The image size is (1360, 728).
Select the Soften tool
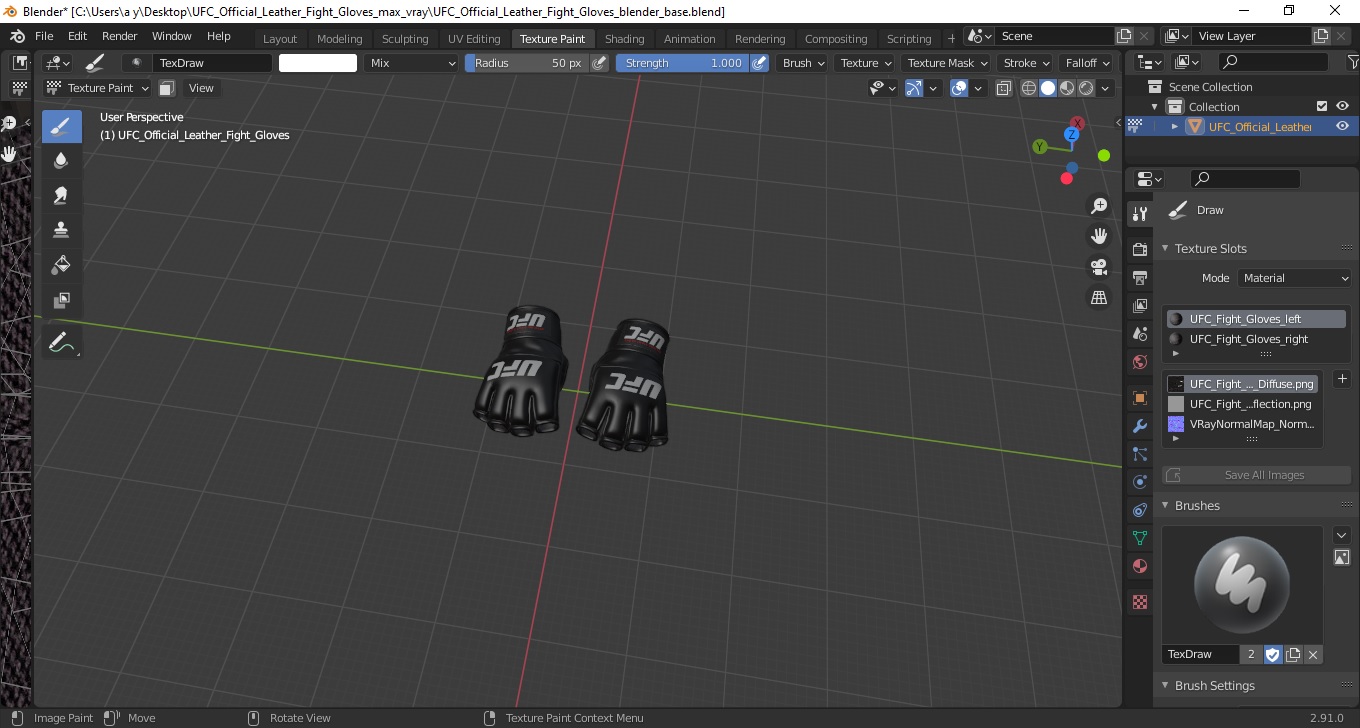click(x=61, y=160)
